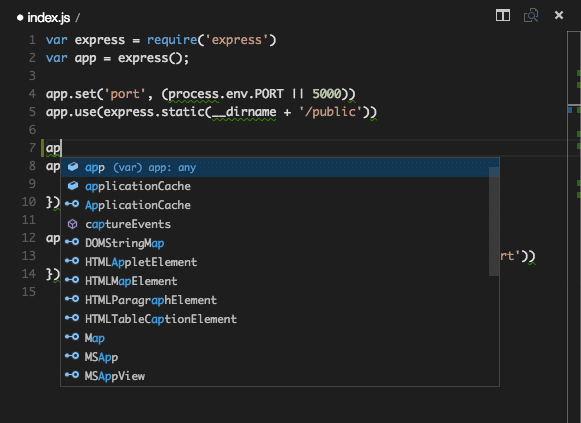The image size is (581, 423).
Task: Click the interface icon beside 'Map'
Action: tap(72, 337)
